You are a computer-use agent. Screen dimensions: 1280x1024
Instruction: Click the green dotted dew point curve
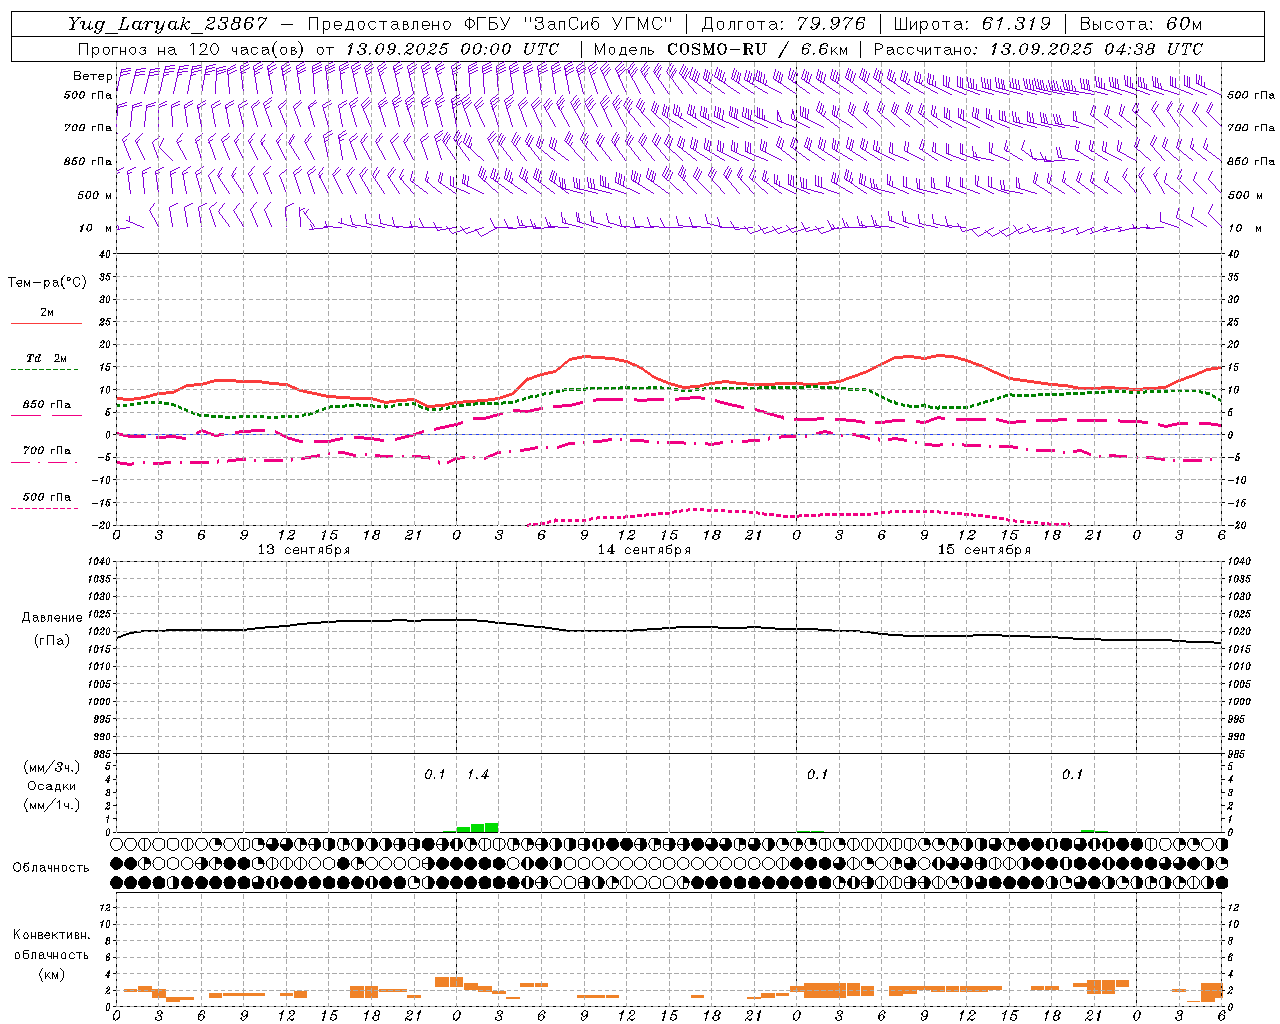(x=670, y=387)
